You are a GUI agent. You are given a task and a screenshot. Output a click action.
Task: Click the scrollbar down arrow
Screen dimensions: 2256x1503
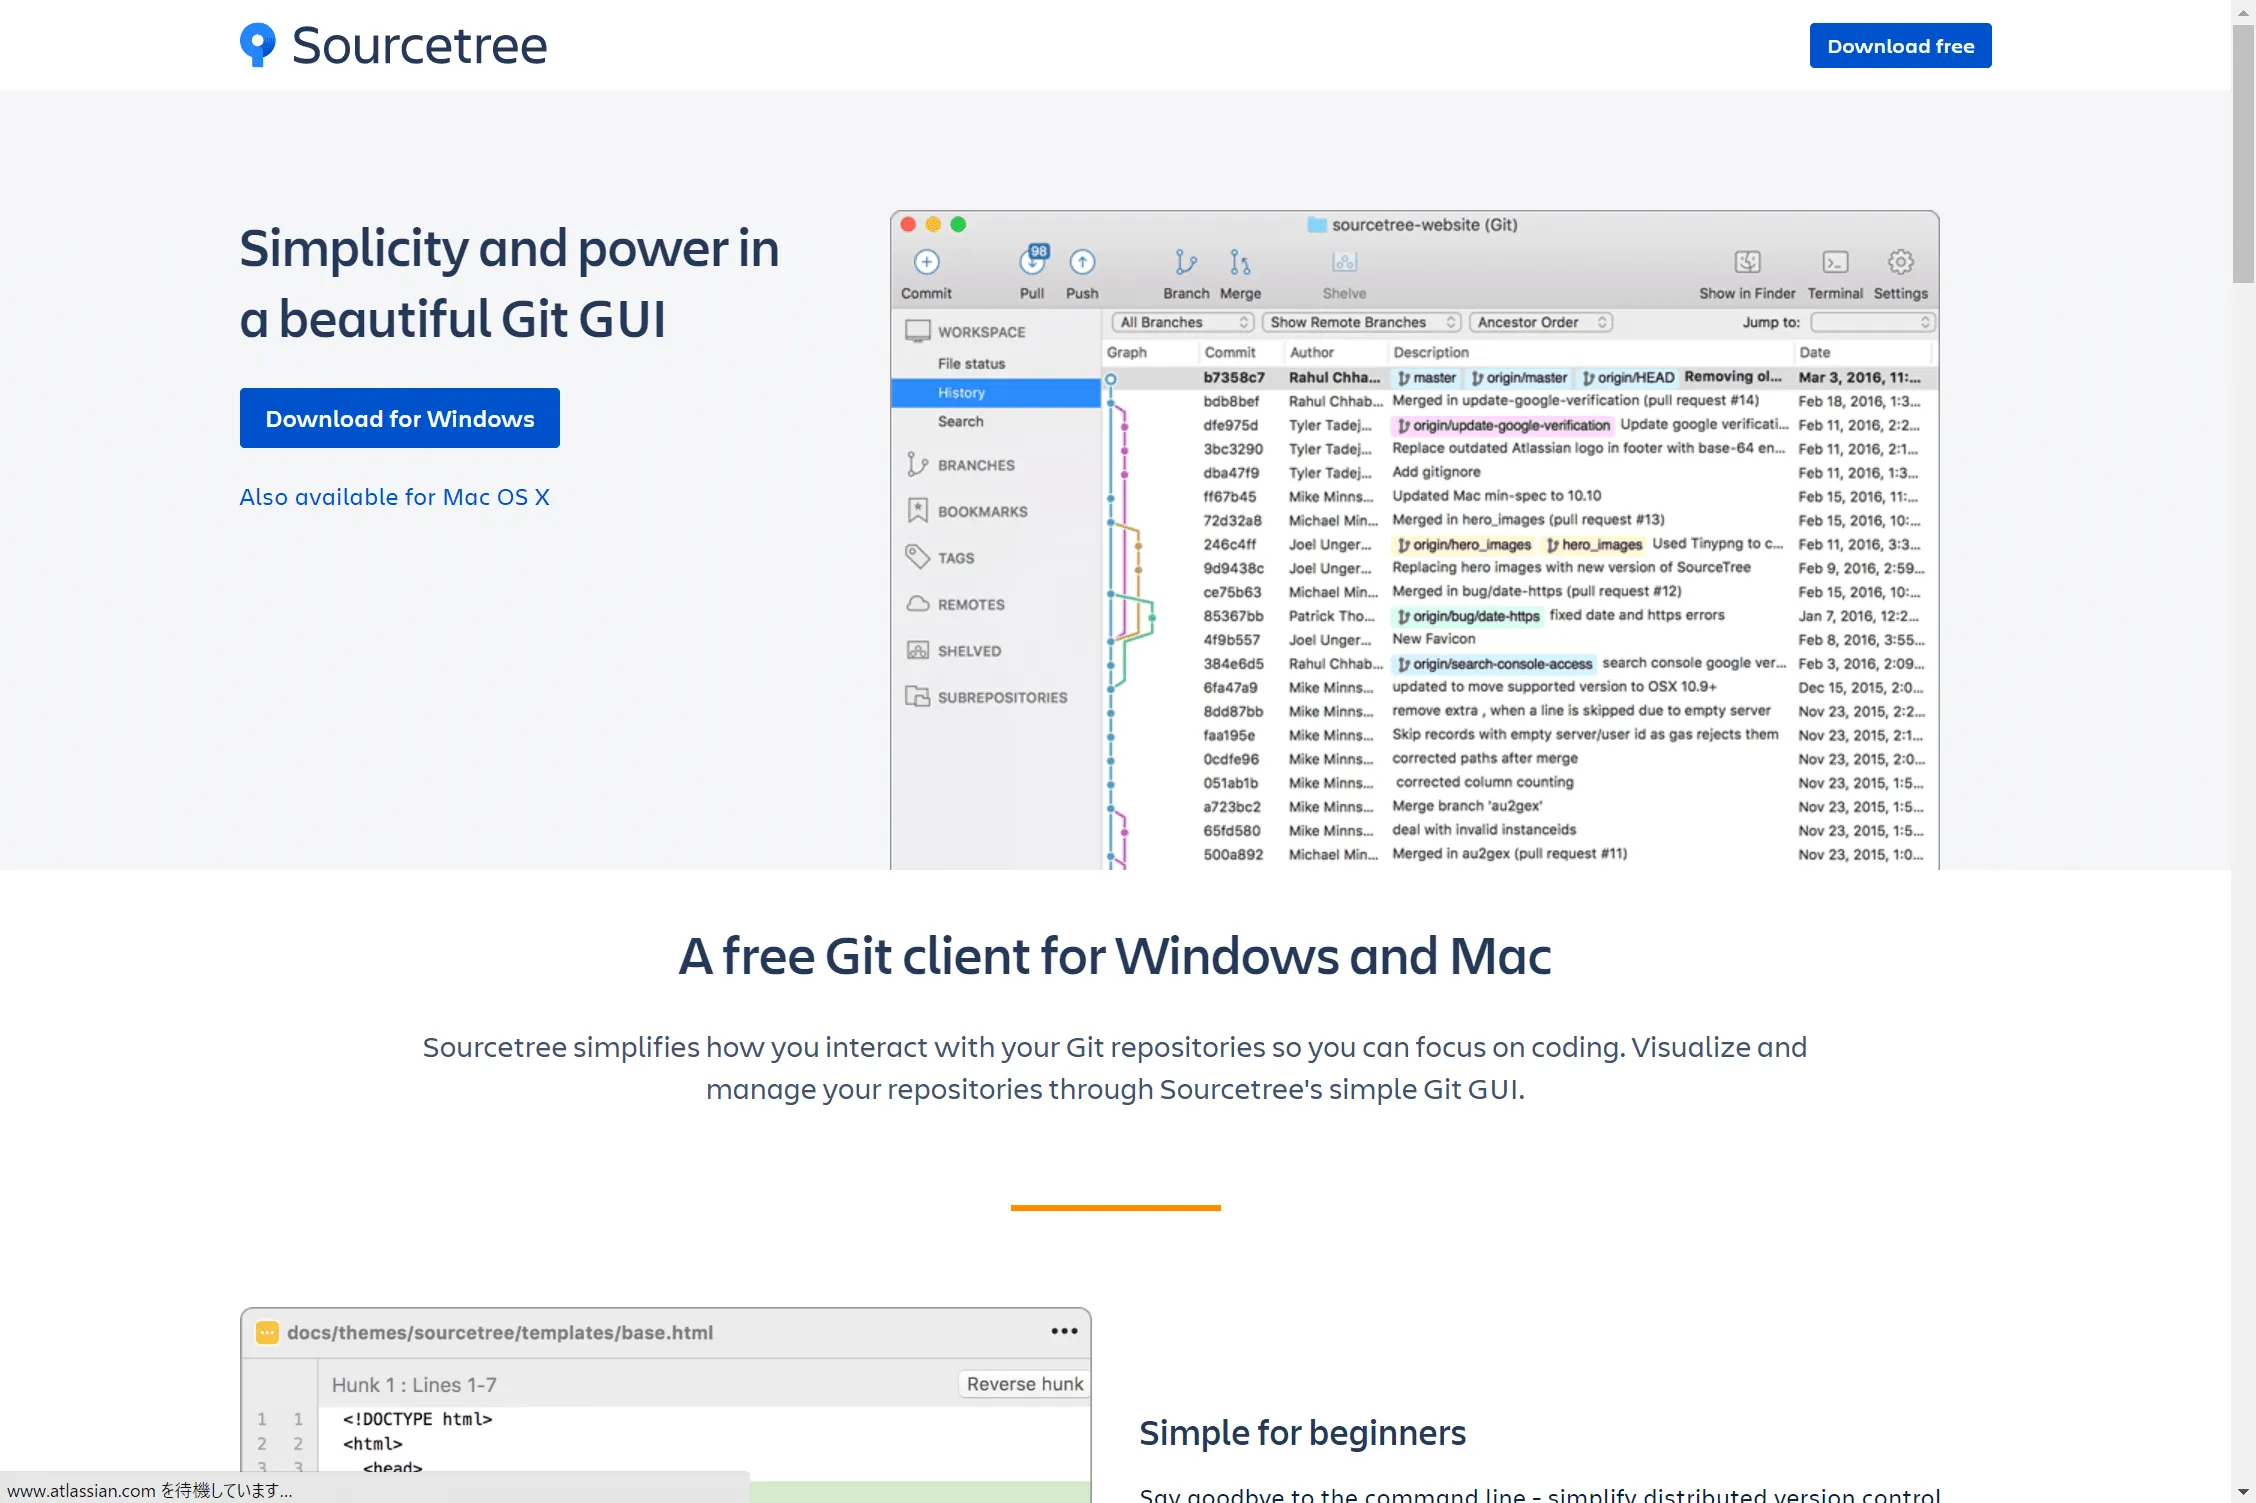click(x=2243, y=1492)
